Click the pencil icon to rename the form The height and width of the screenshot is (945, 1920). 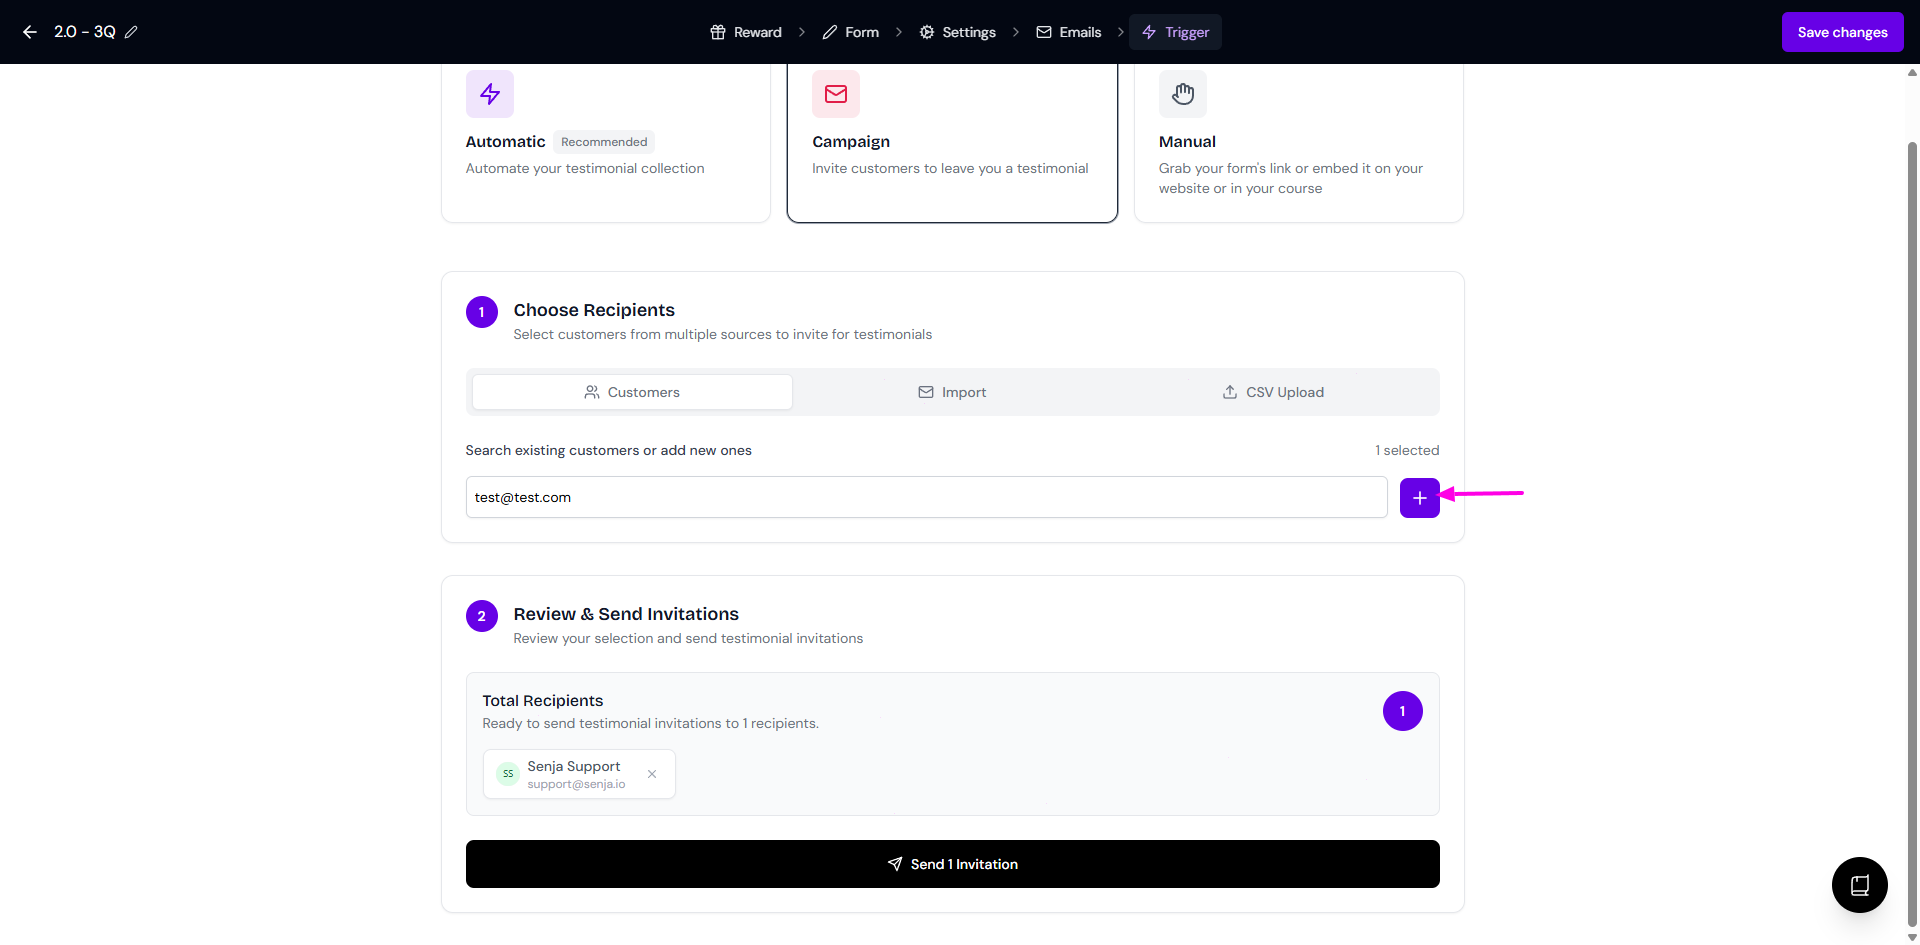click(x=131, y=32)
